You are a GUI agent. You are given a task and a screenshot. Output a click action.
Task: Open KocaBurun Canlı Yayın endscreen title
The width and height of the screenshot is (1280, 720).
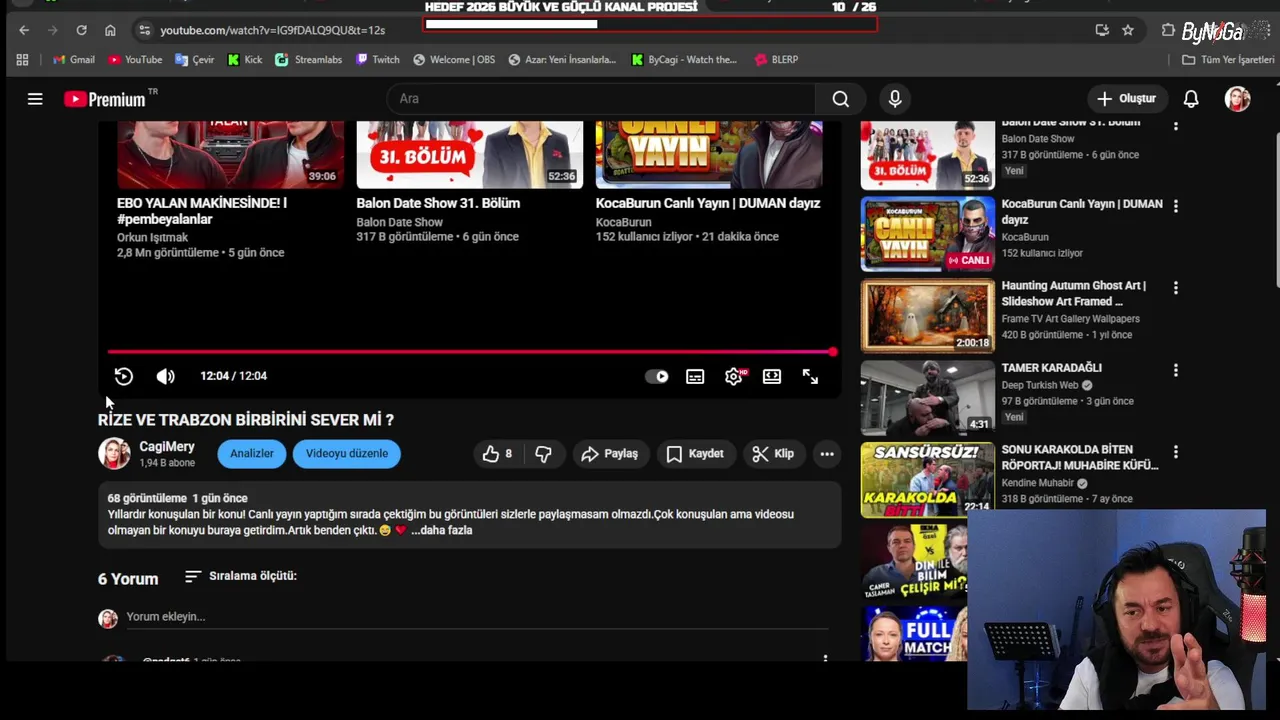(708, 203)
